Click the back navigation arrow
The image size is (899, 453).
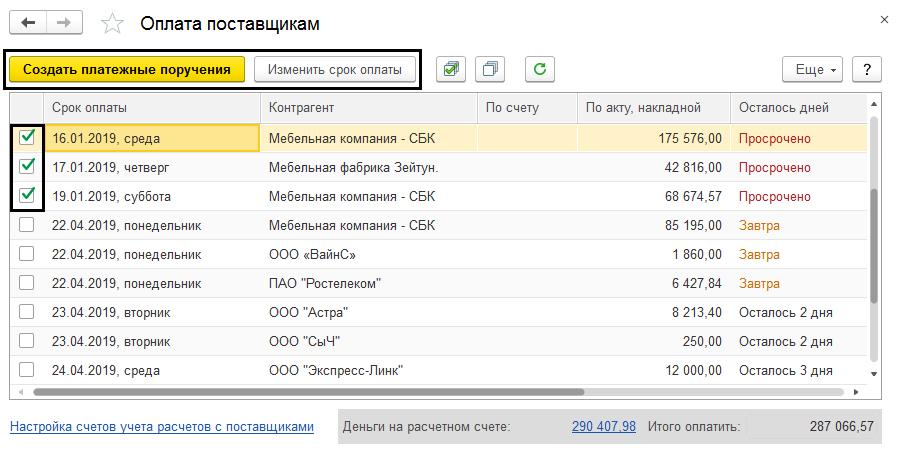pyautogui.click(x=28, y=22)
